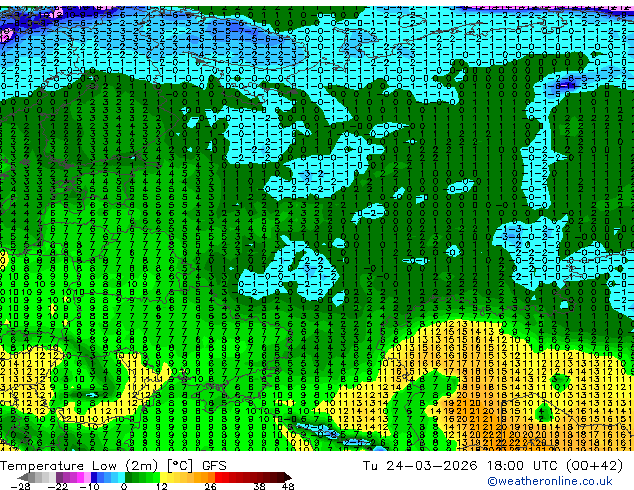
Task: Click the "-10" label on the color scale
Action: (x=90, y=486)
